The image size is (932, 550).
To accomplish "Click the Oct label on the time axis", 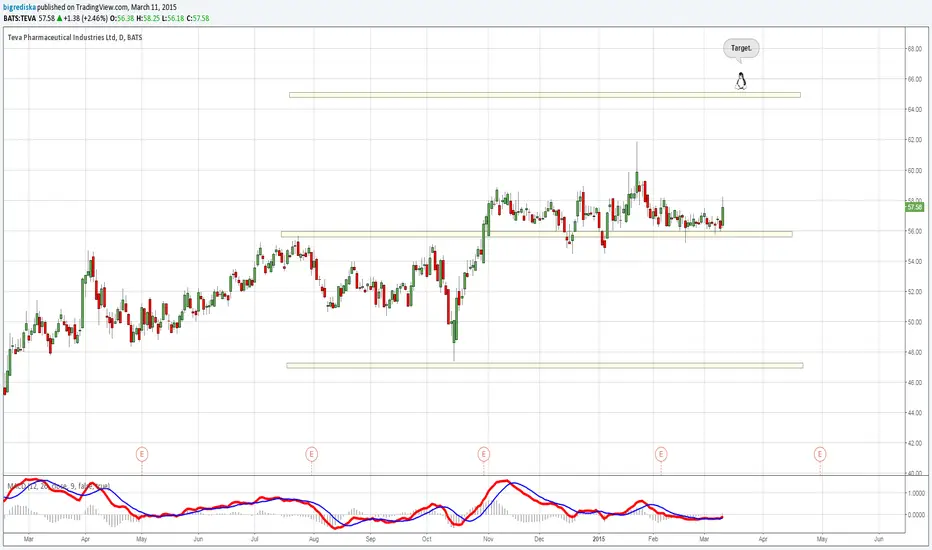I will 427,539.
